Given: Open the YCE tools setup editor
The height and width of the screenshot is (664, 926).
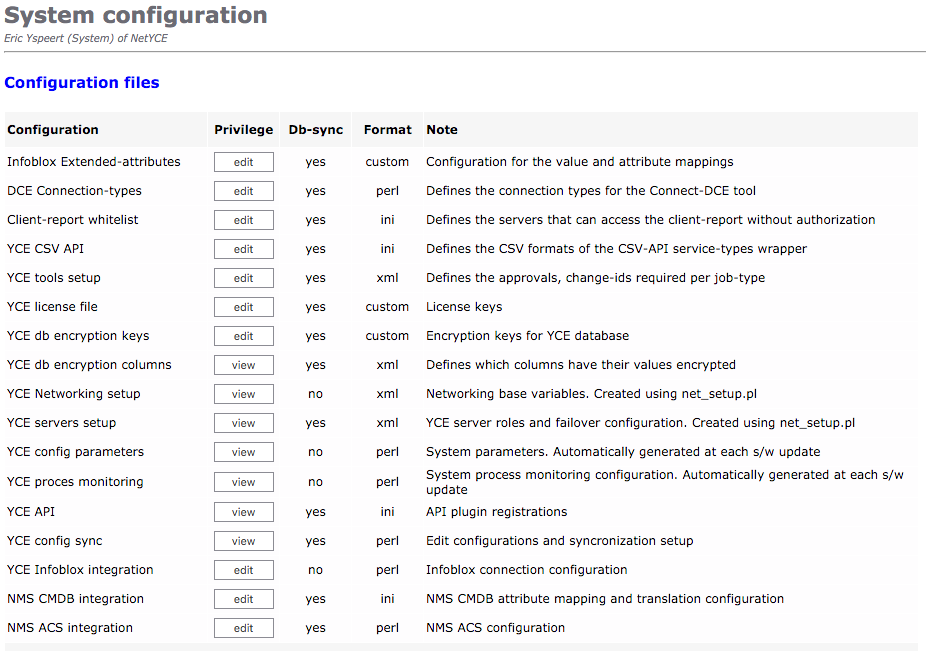Looking at the screenshot, I should pos(243,277).
